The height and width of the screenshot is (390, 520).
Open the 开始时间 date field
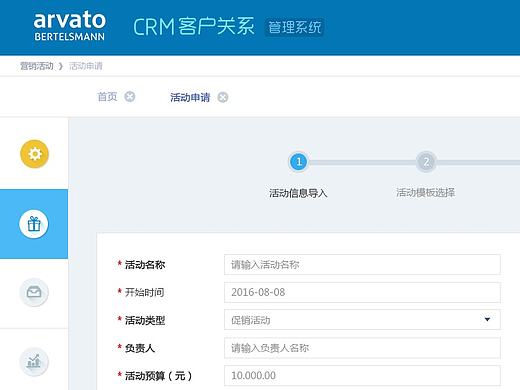362,292
